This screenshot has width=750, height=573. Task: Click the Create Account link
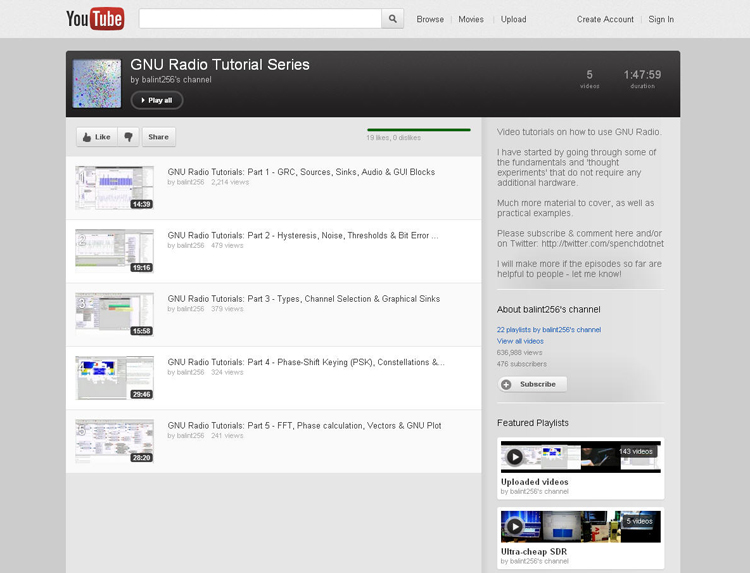coord(605,19)
